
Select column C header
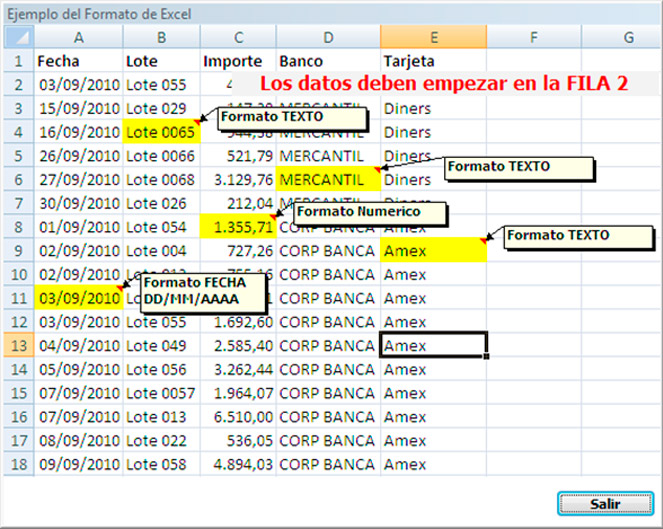point(238,37)
